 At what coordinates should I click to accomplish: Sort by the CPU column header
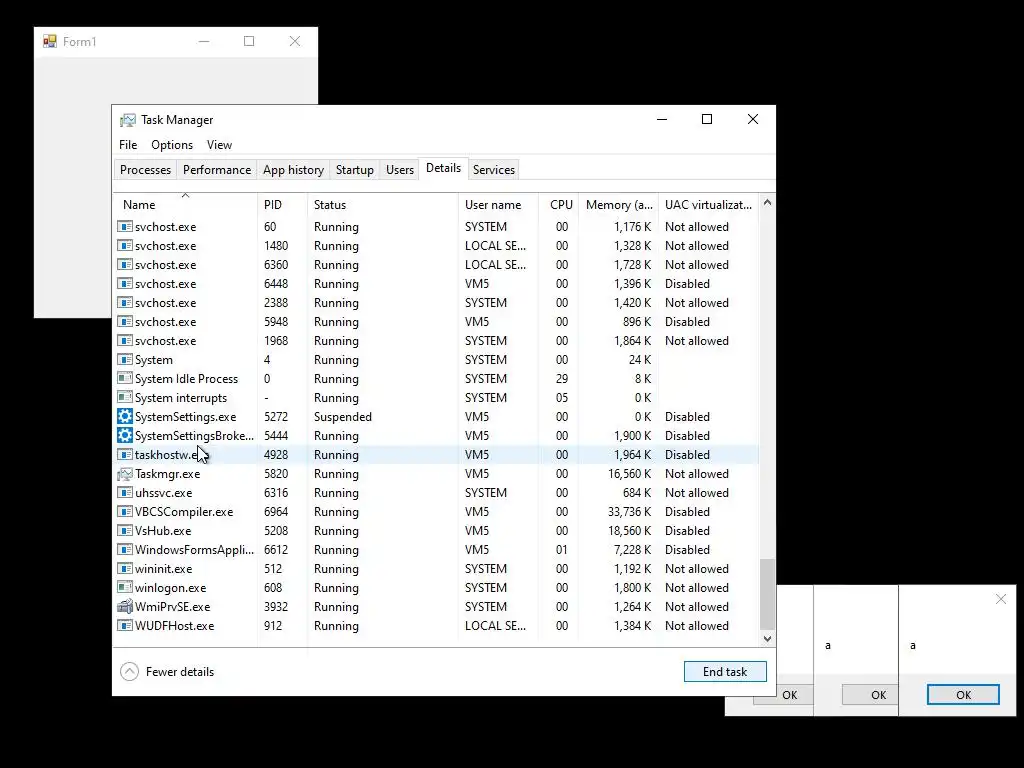coord(558,204)
